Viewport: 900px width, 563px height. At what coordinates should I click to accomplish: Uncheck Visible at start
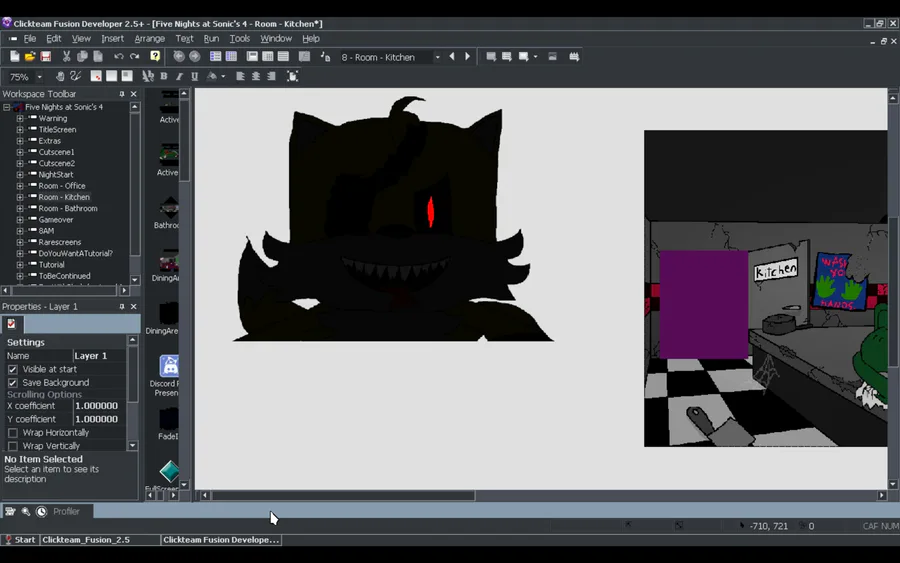click(x=13, y=369)
